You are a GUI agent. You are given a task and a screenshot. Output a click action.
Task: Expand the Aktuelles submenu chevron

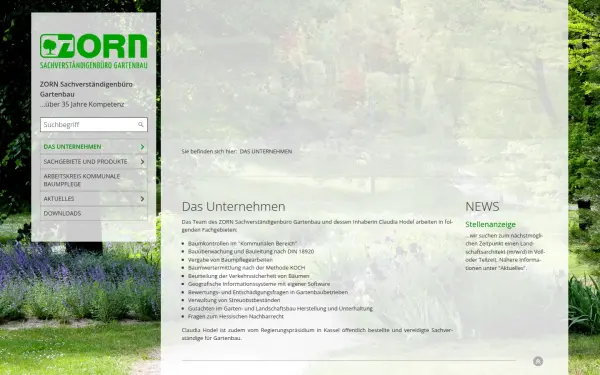tap(142, 199)
